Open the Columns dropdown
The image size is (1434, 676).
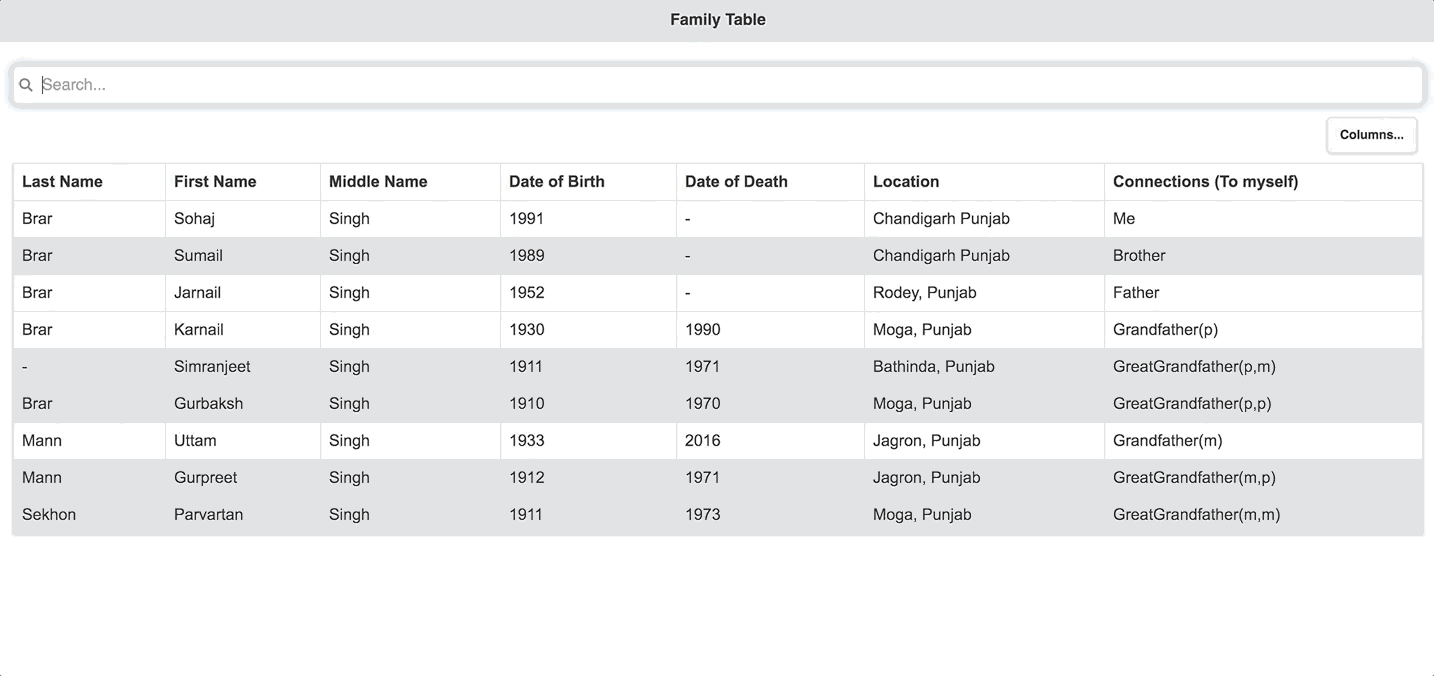(x=1371, y=135)
